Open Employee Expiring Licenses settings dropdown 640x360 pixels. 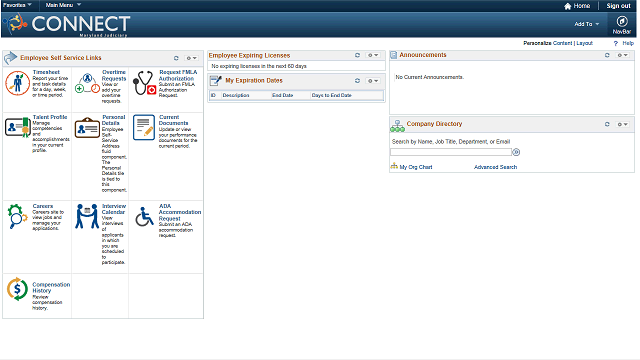373,55
